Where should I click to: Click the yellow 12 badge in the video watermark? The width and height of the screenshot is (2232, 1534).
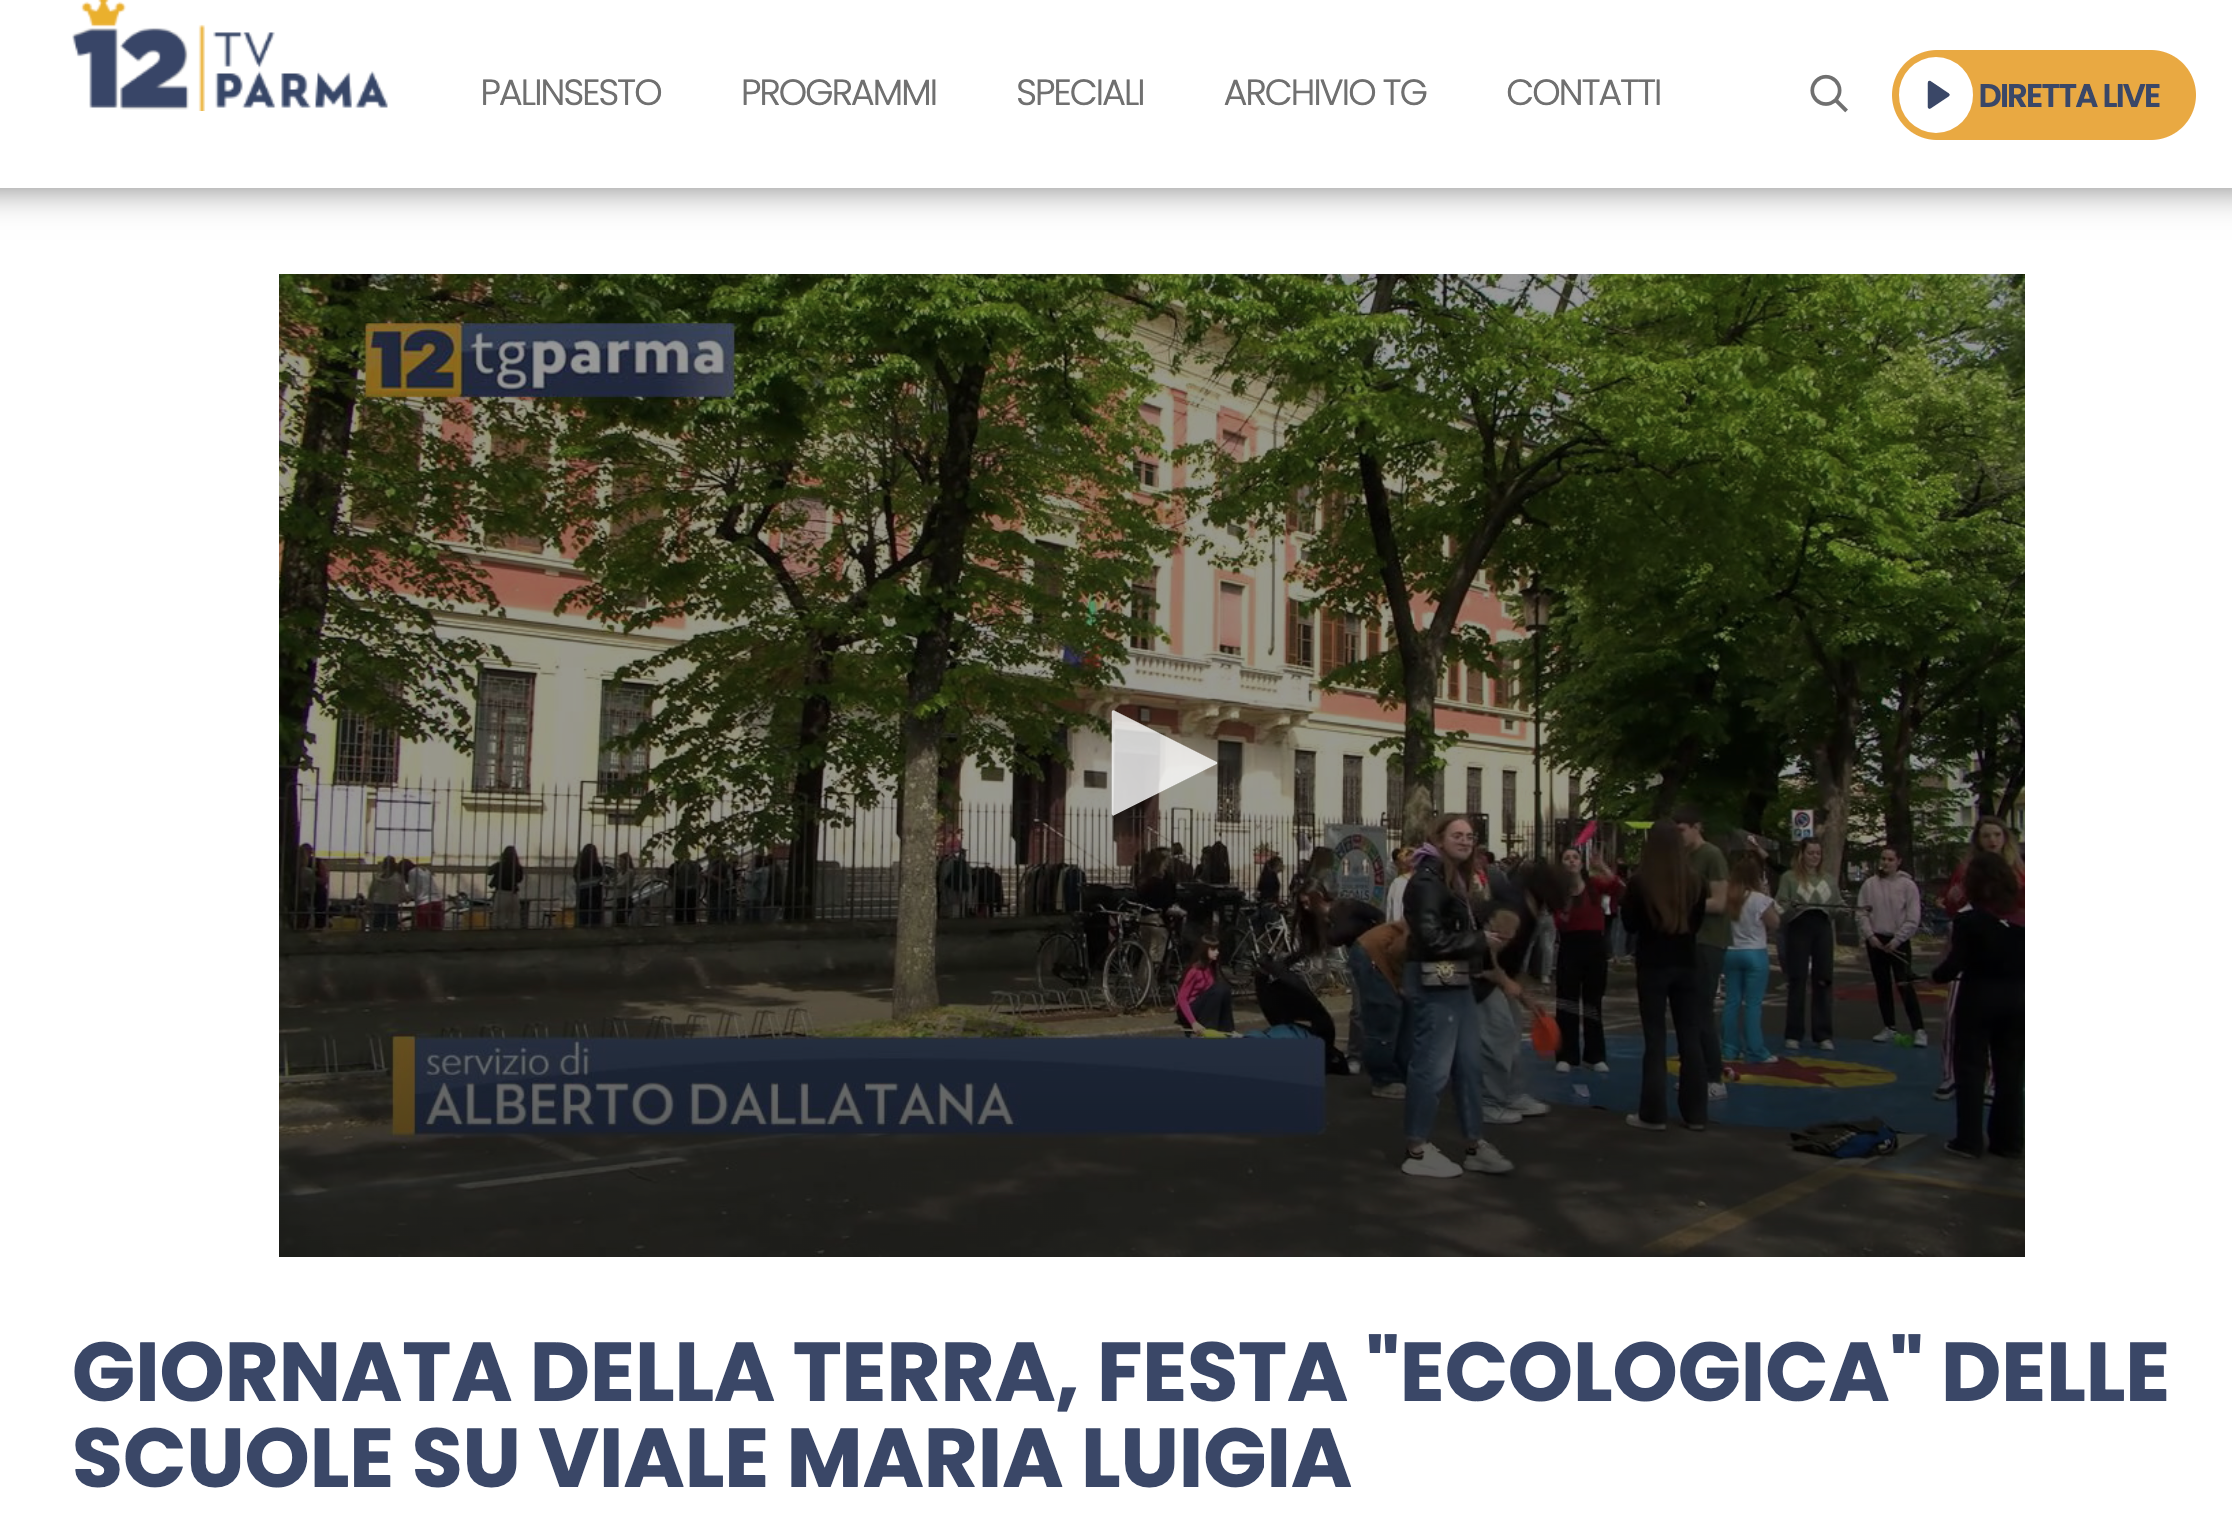[x=413, y=359]
